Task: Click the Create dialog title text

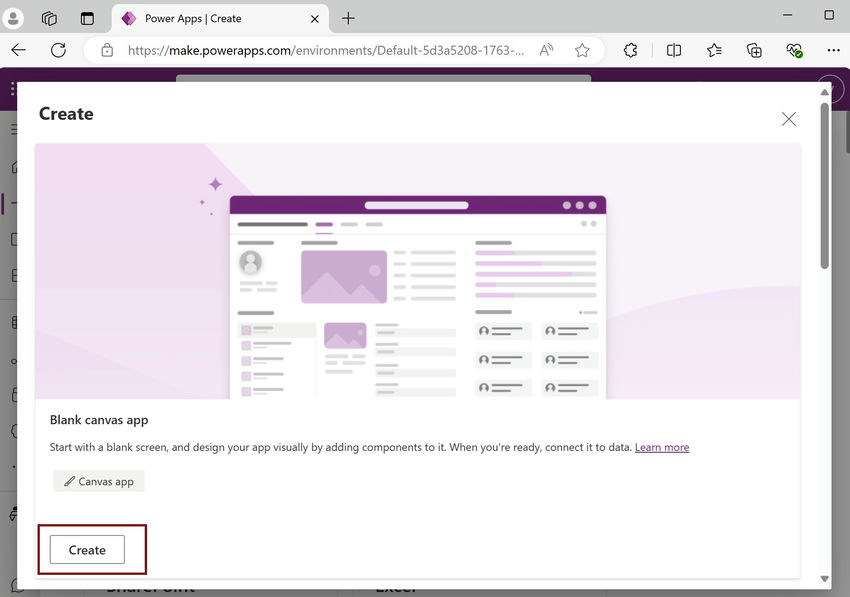Action: (x=66, y=114)
